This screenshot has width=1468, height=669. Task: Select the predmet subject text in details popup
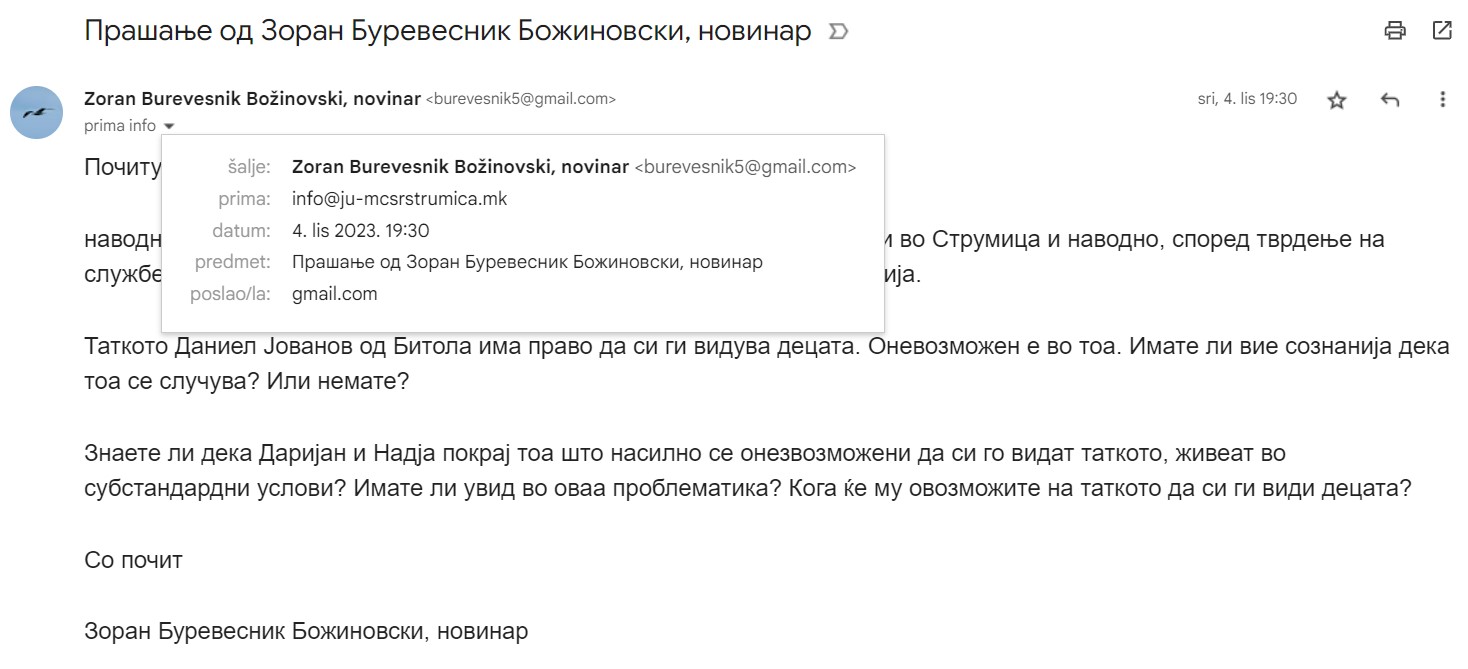click(x=527, y=263)
